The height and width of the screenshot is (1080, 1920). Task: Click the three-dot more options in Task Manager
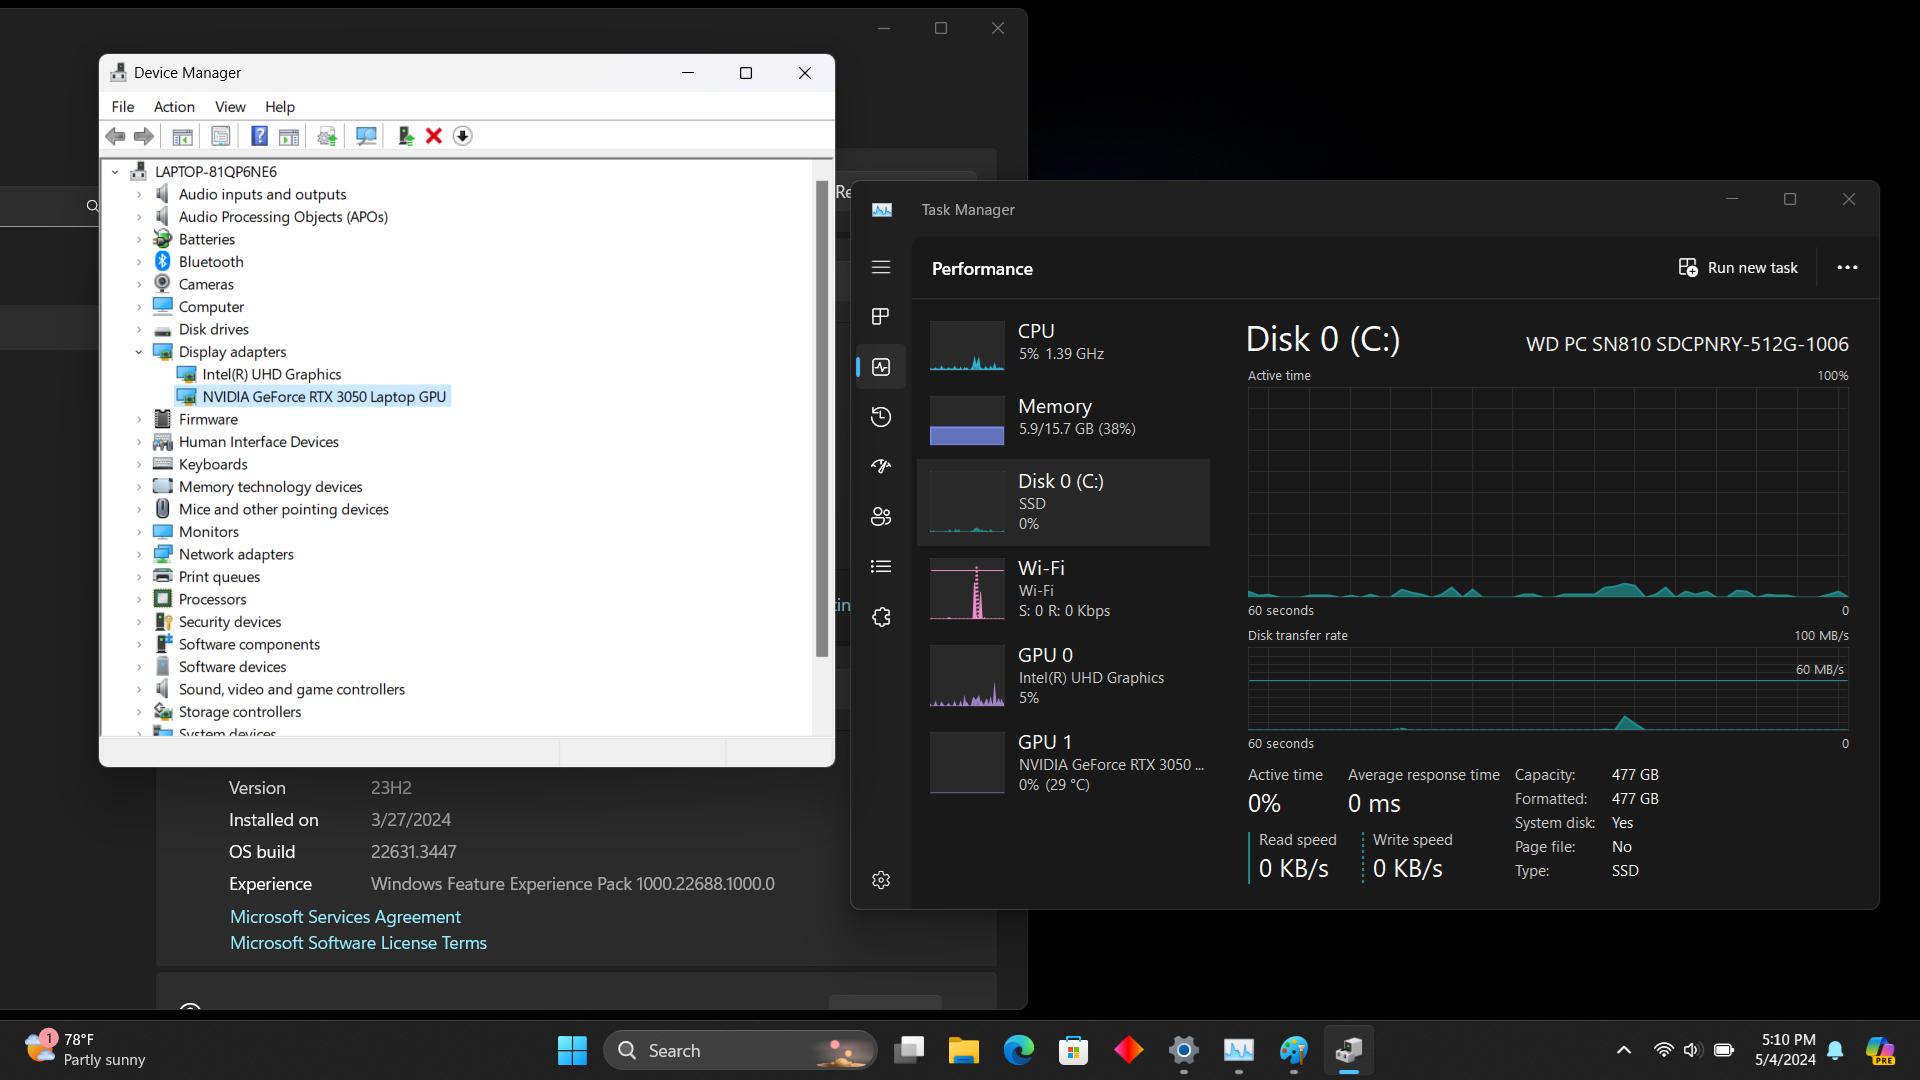tap(1847, 267)
